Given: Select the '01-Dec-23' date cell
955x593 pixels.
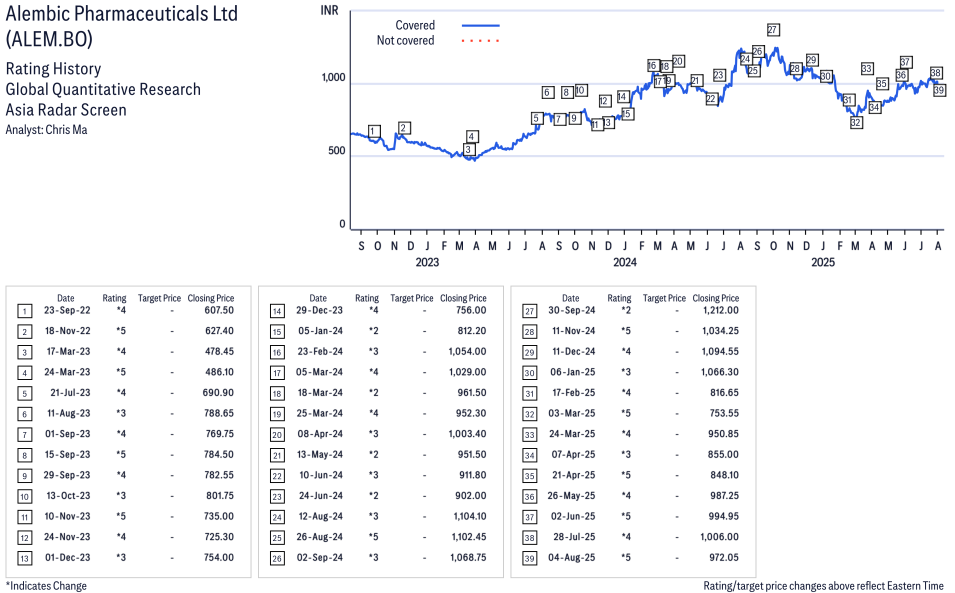Looking at the screenshot, I should coord(68,558).
